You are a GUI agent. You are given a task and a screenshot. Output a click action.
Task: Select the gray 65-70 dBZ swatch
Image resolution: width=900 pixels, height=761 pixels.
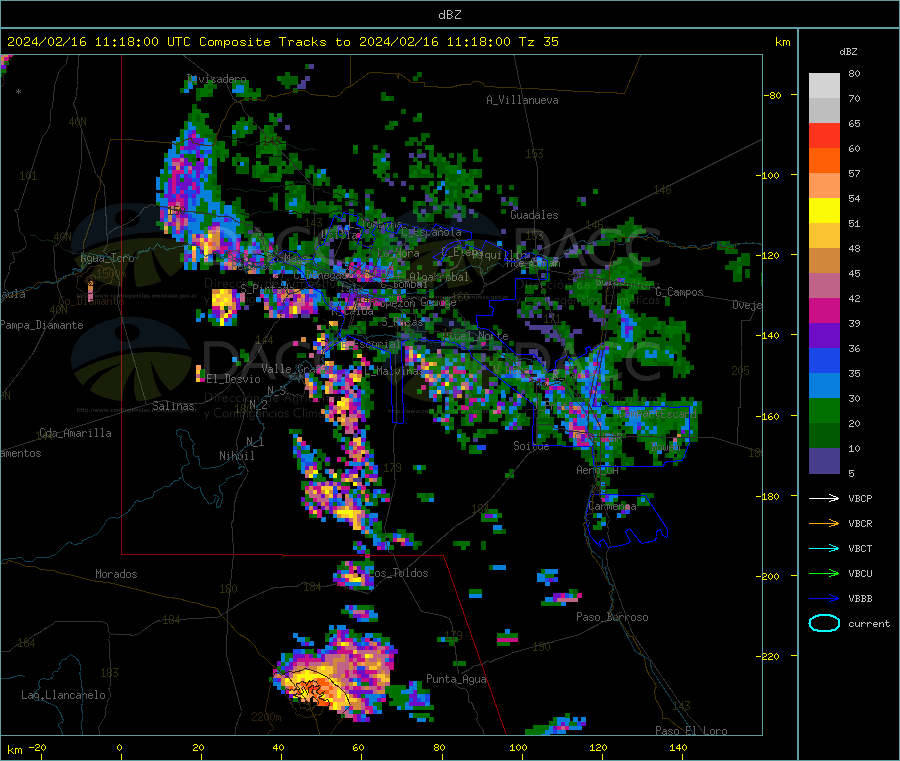click(824, 111)
